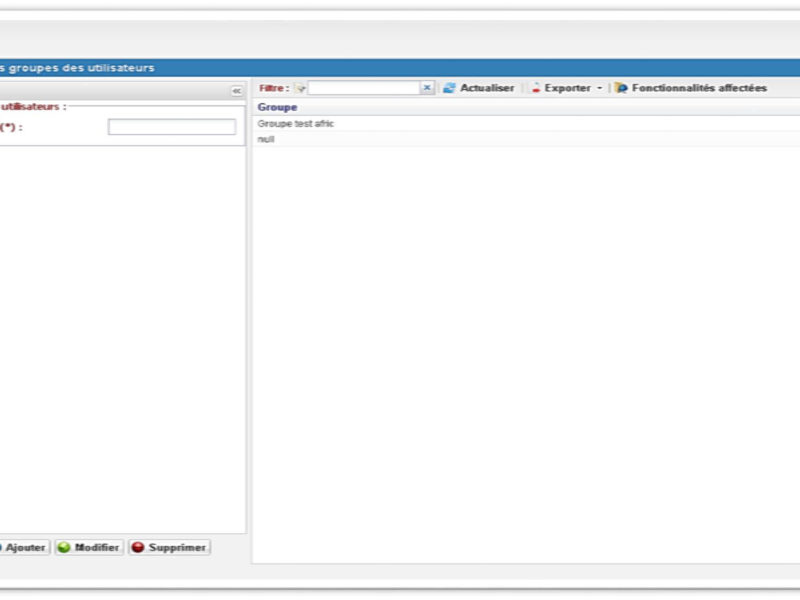Click the Actualiser refresh icon
The image size is (800, 600).
pyautogui.click(x=450, y=88)
